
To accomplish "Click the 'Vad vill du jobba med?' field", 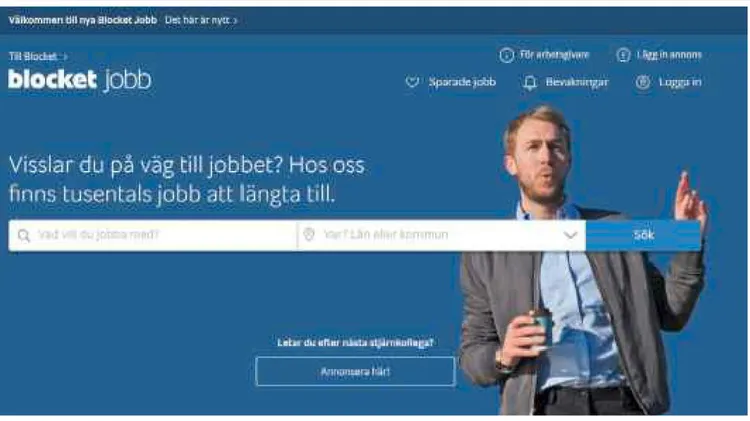I will (x=153, y=235).
